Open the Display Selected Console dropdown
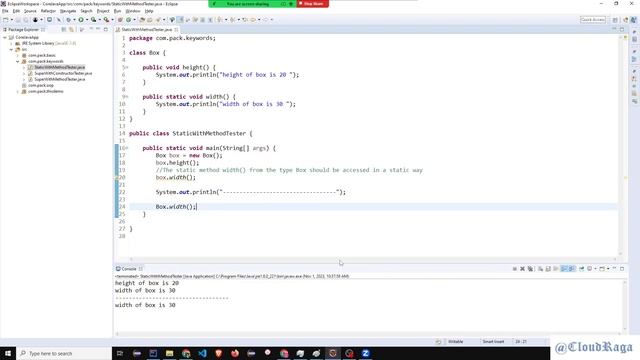640x360 pixels. click(x=596, y=269)
